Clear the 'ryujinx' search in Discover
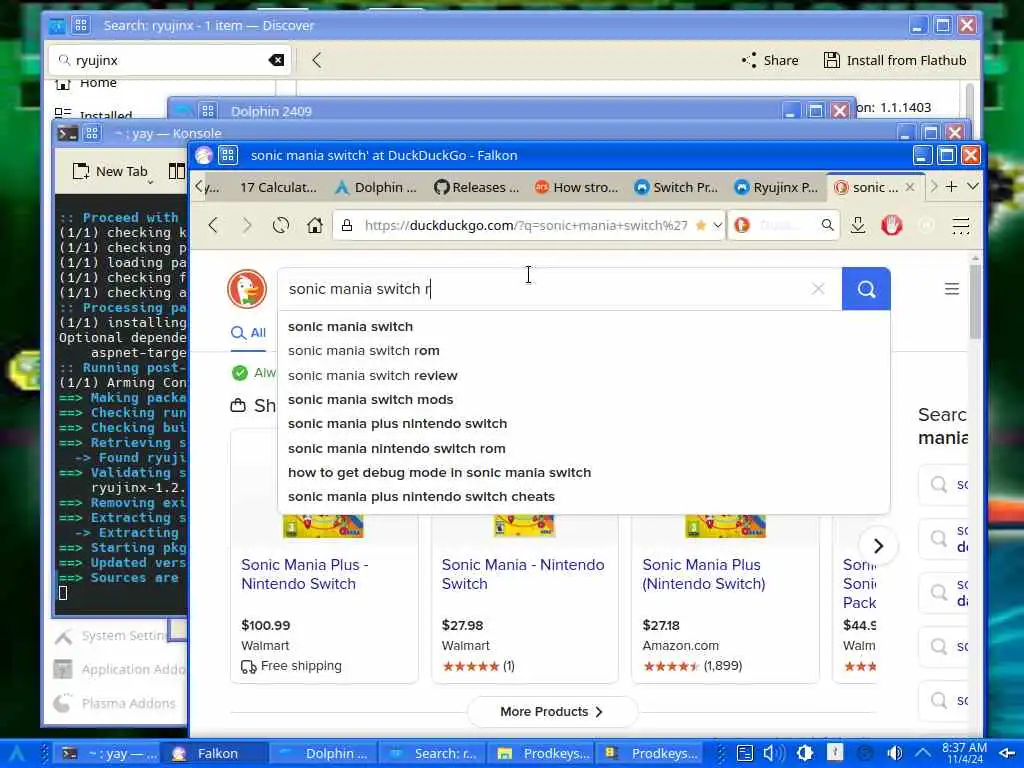This screenshot has width=1024, height=768. coord(276,60)
